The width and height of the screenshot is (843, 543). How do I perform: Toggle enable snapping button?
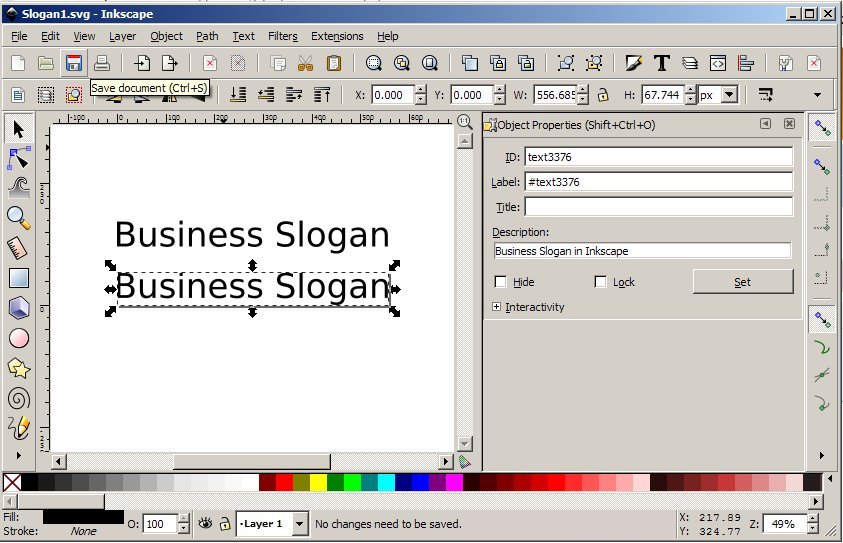click(x=821, y=128)
